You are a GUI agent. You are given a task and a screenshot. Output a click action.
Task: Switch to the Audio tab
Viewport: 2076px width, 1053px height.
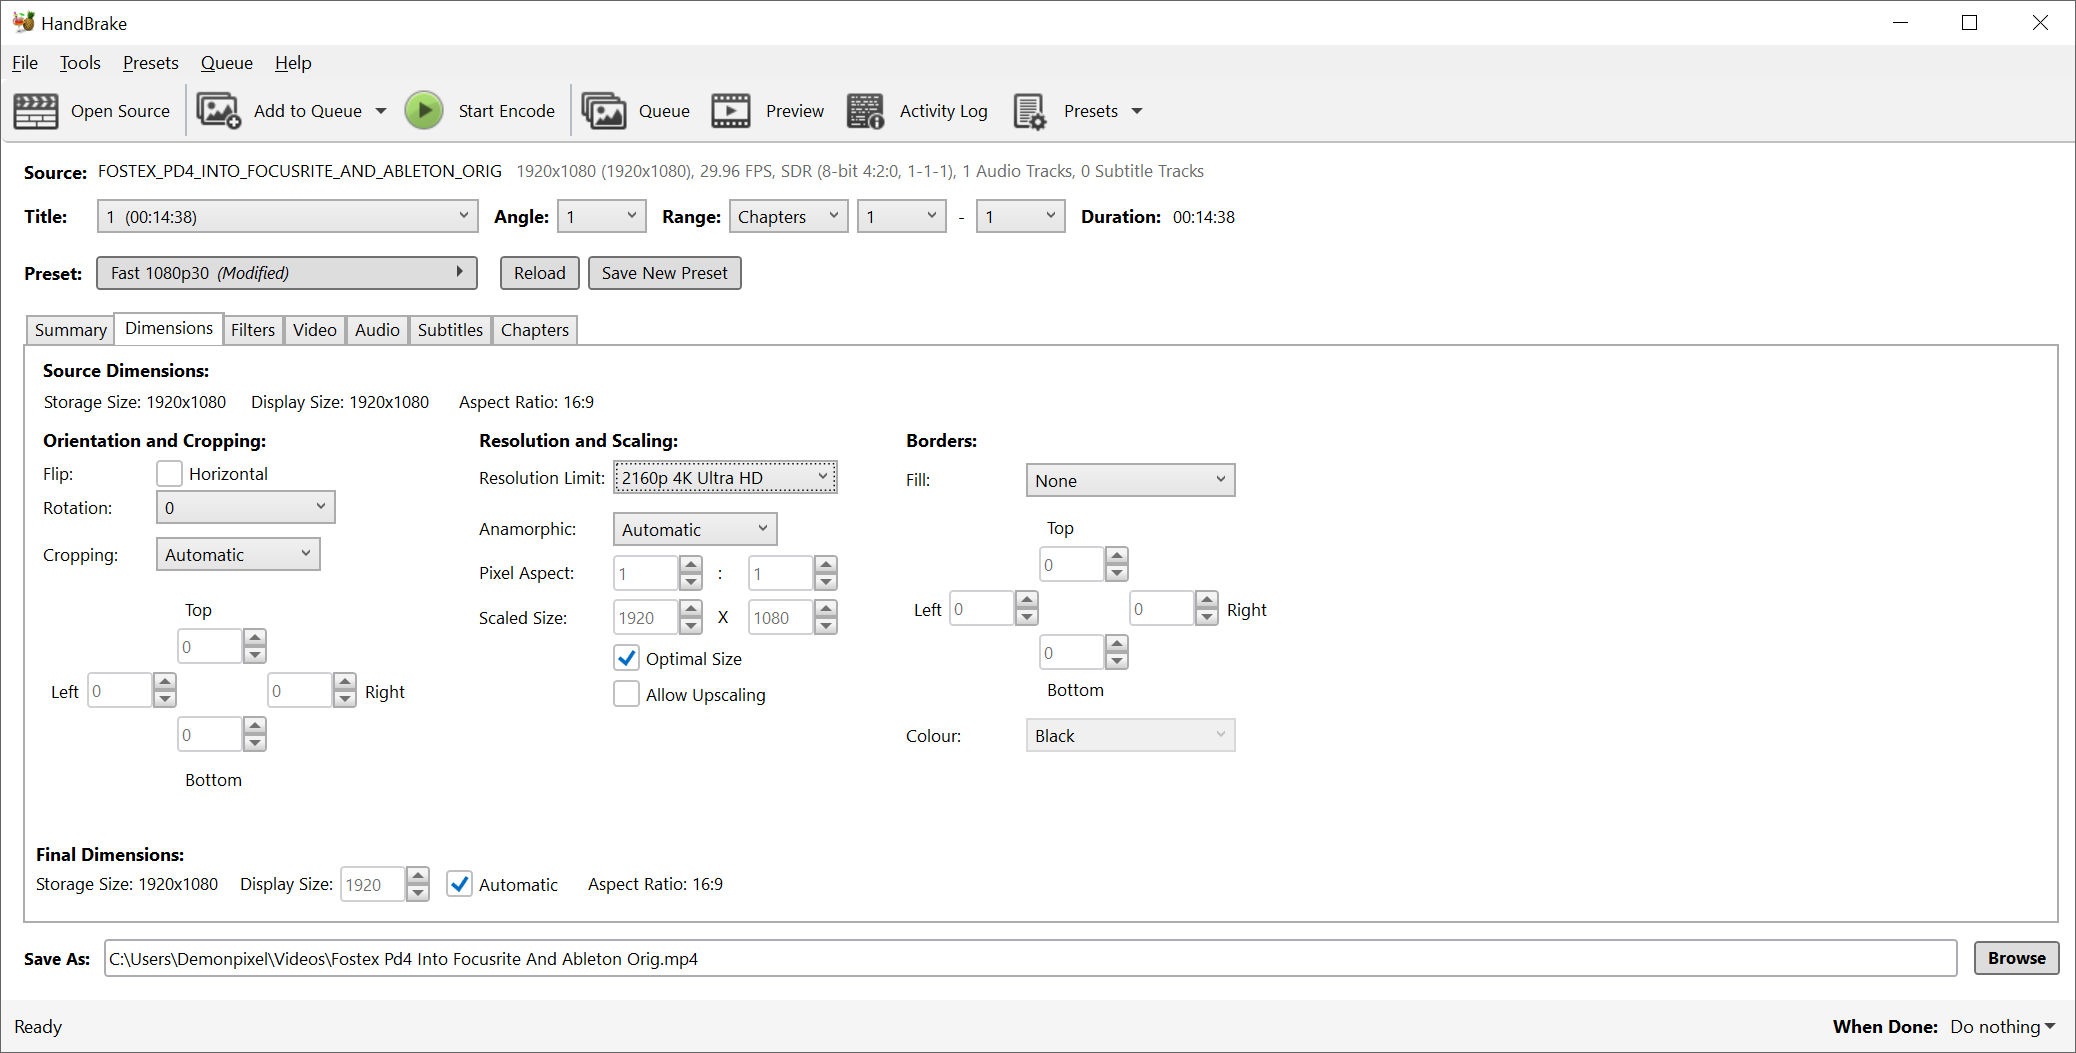click(x=377, y=330)
